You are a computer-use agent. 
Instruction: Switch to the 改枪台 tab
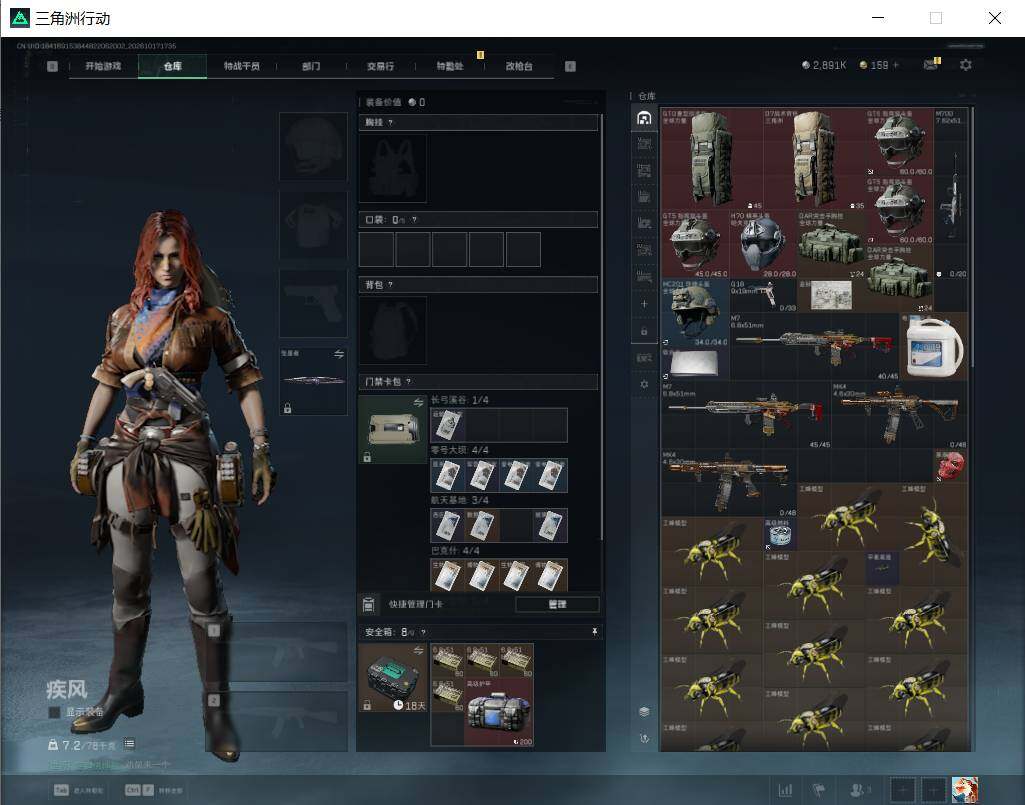click(x=519, y=66)
